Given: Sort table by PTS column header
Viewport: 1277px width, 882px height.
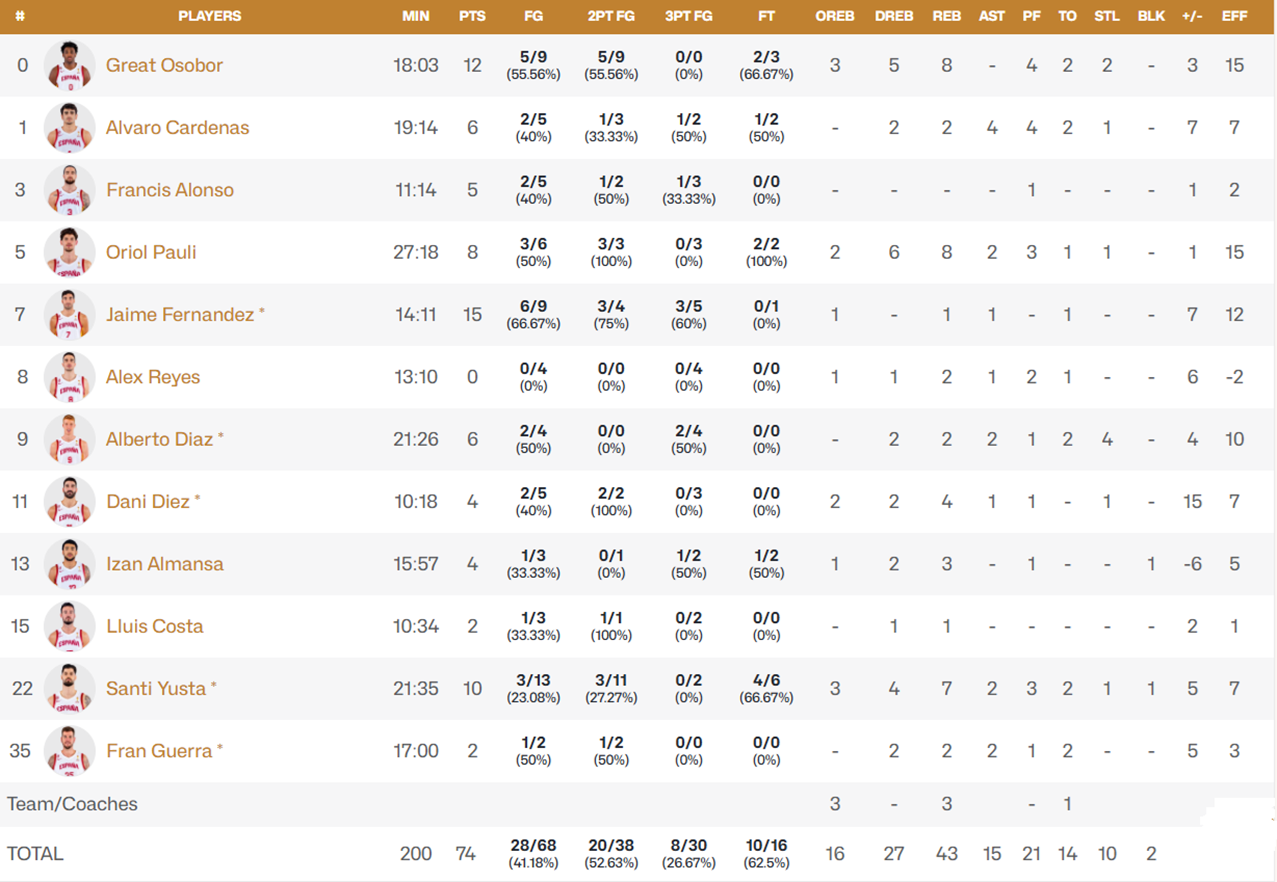Looking at the screenshot, I should click(472, 16).
